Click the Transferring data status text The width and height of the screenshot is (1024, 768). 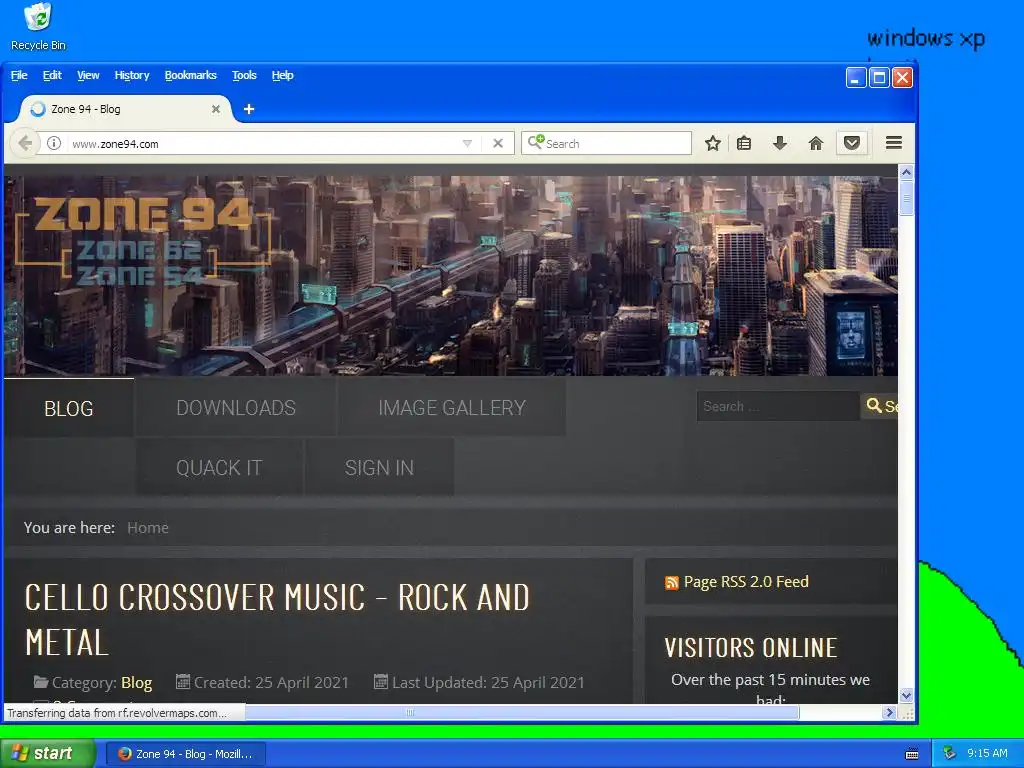coord(117,713)
